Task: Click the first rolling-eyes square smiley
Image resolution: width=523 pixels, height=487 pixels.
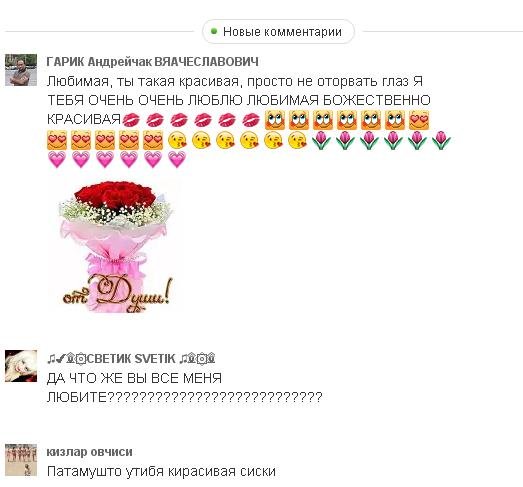Action: pos(275,120)
